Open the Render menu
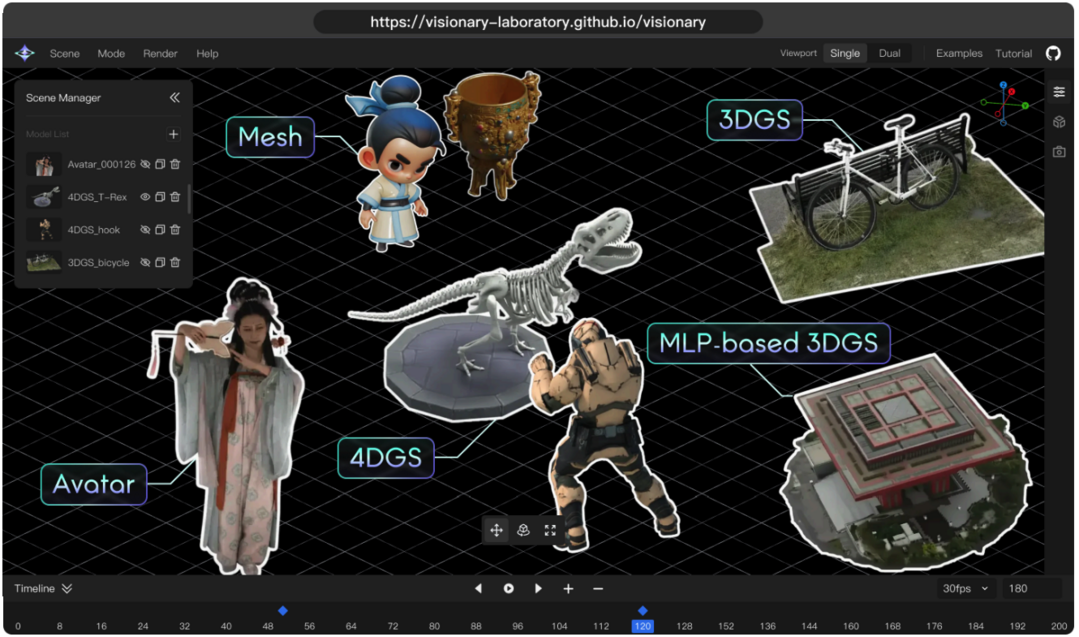Viewport: 1079px width, 637px height. click(x=159, y=53)
